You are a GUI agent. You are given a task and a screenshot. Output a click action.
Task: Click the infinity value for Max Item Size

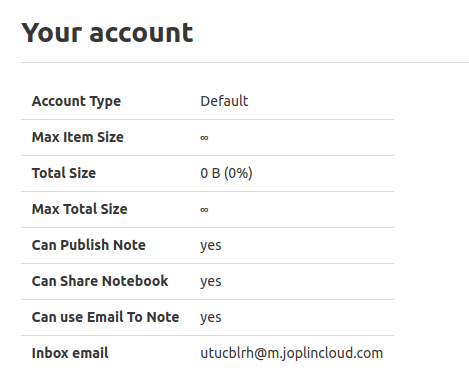204,138
